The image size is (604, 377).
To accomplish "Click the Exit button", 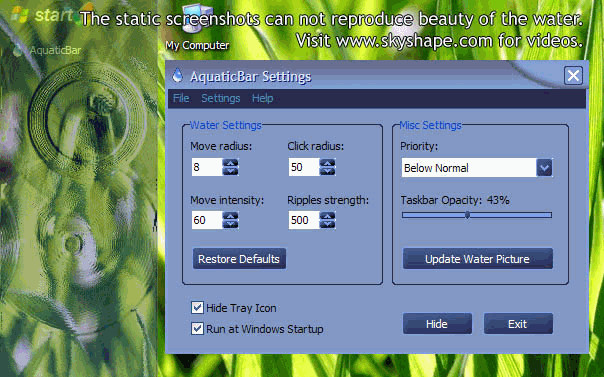I will pos(518,323).
